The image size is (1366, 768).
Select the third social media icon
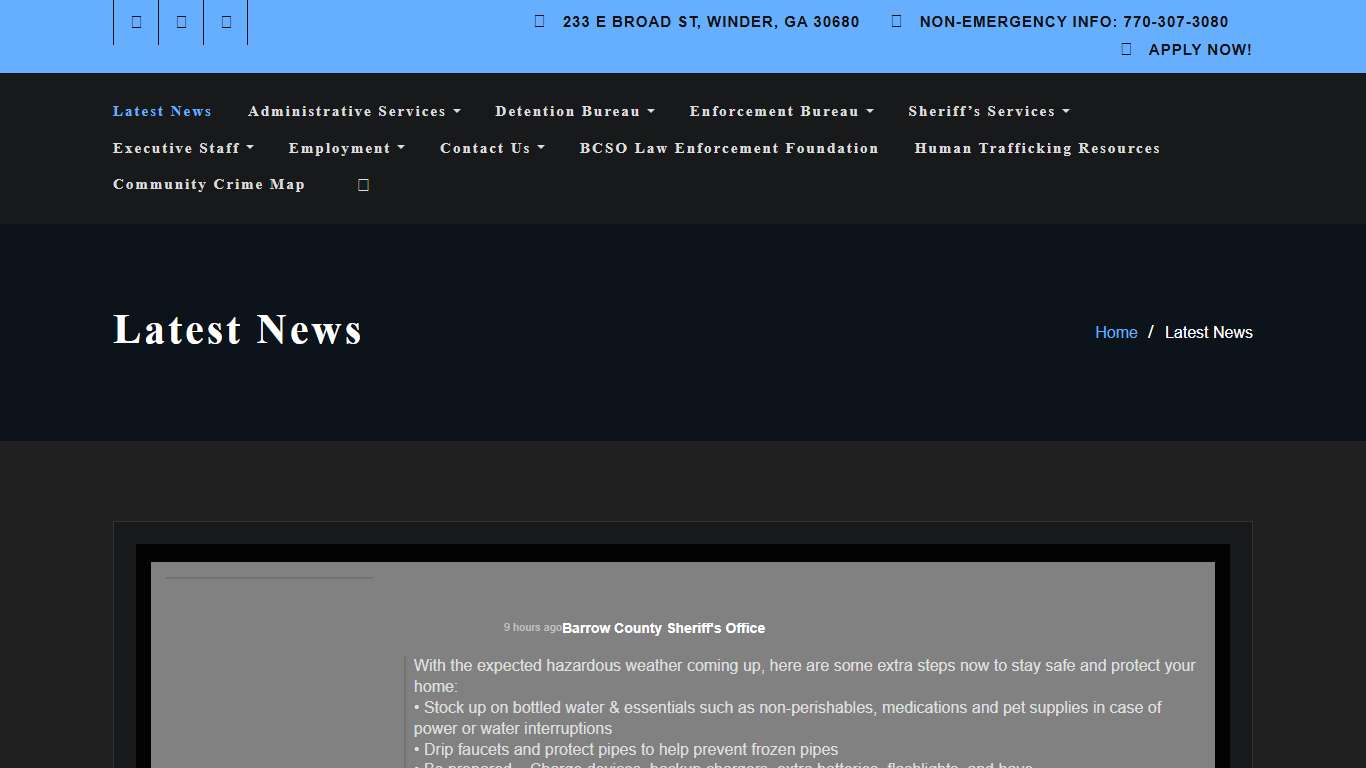pos(225,21)
